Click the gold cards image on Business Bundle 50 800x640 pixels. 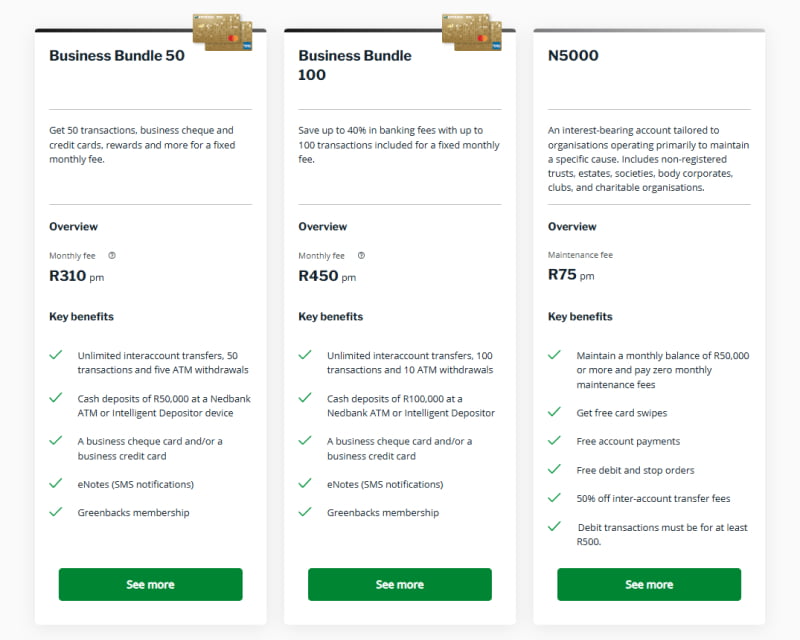222,32
